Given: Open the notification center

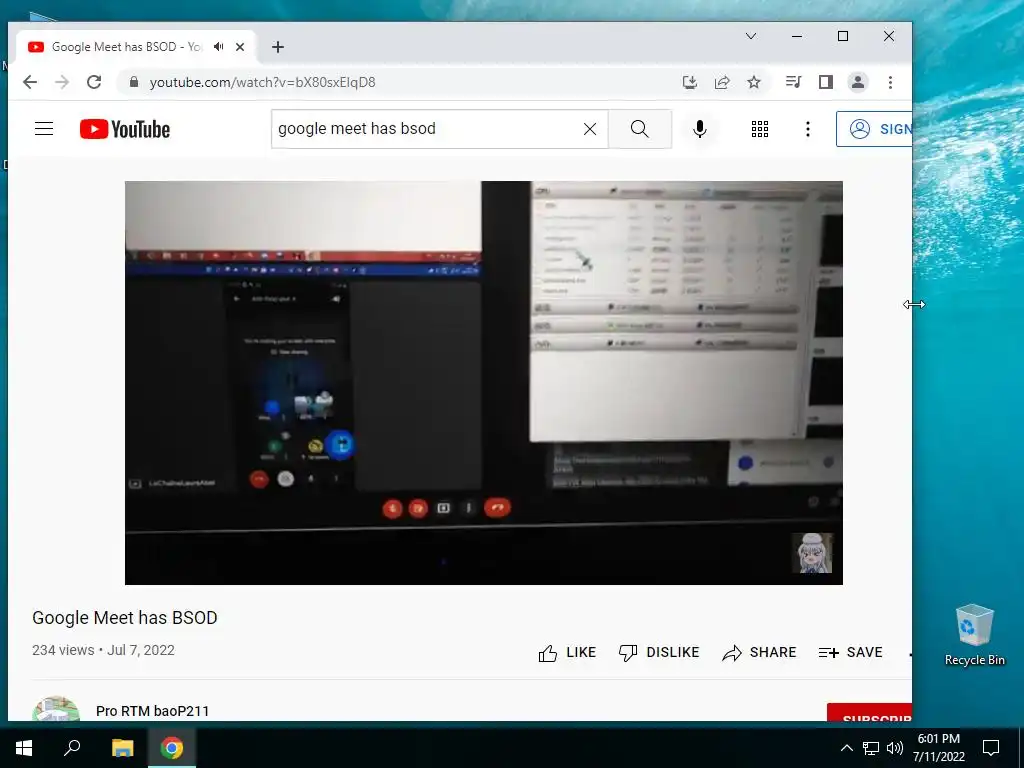Looking at the screenshot, I should click(x=991, y=748).
